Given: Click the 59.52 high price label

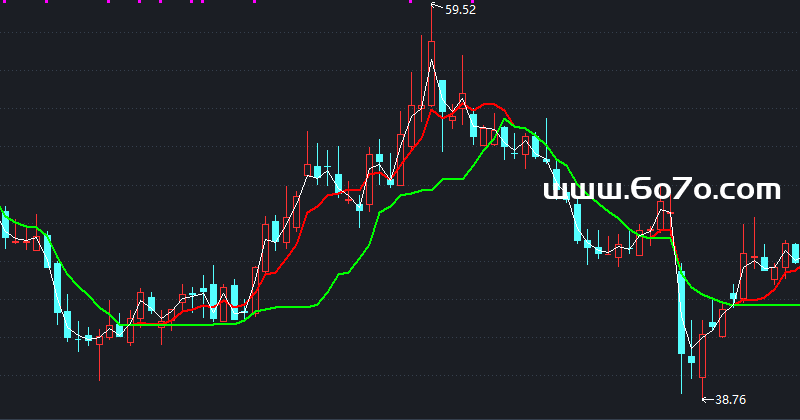Looking at the screenshot, I should 460,10.
